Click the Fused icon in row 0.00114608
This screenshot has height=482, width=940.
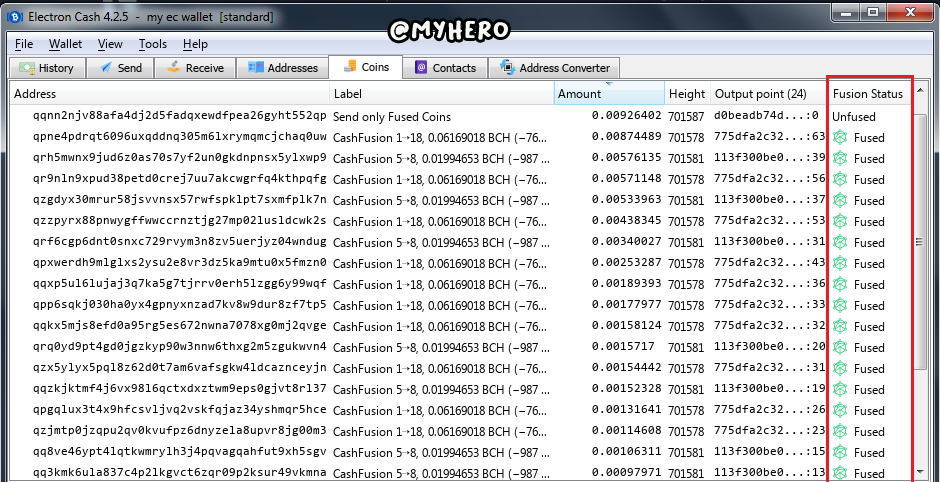pyautogui.click(x=841, y=432)
